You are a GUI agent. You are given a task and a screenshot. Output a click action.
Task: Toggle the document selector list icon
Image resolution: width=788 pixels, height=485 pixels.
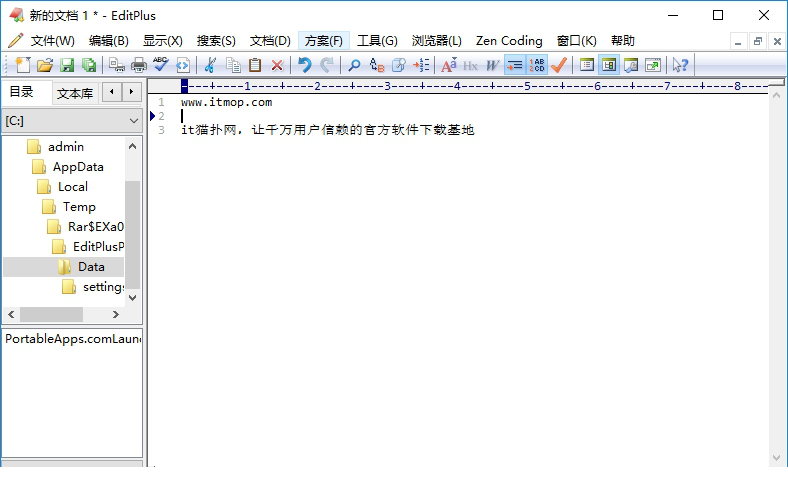click(x=586, y=65)
